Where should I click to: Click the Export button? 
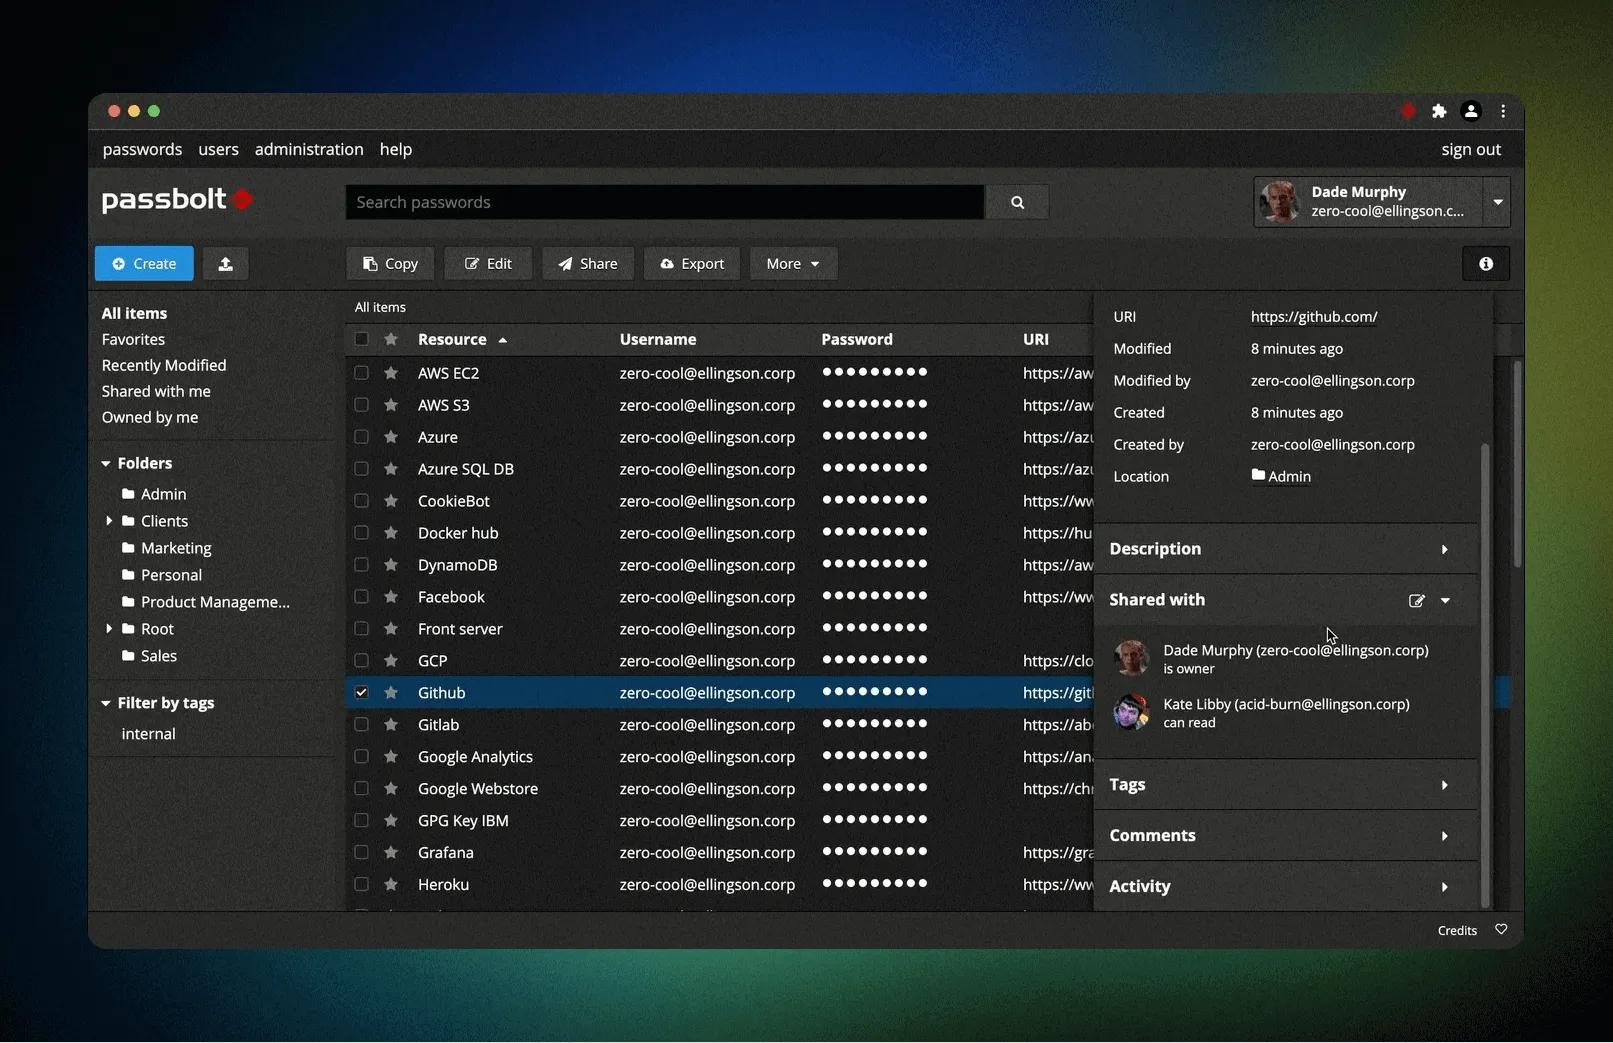[x=692, y=264]
